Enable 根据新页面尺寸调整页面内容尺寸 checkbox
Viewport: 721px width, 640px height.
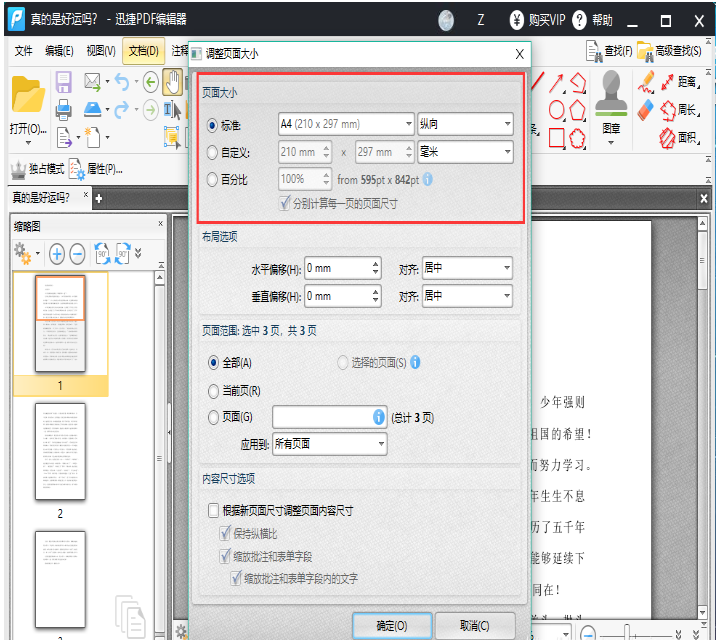213,510
